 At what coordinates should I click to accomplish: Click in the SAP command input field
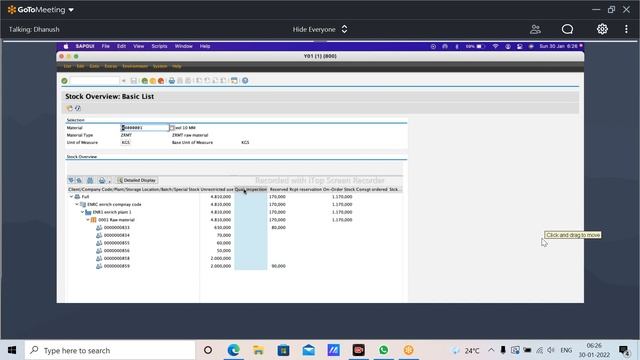pos(95,81)
